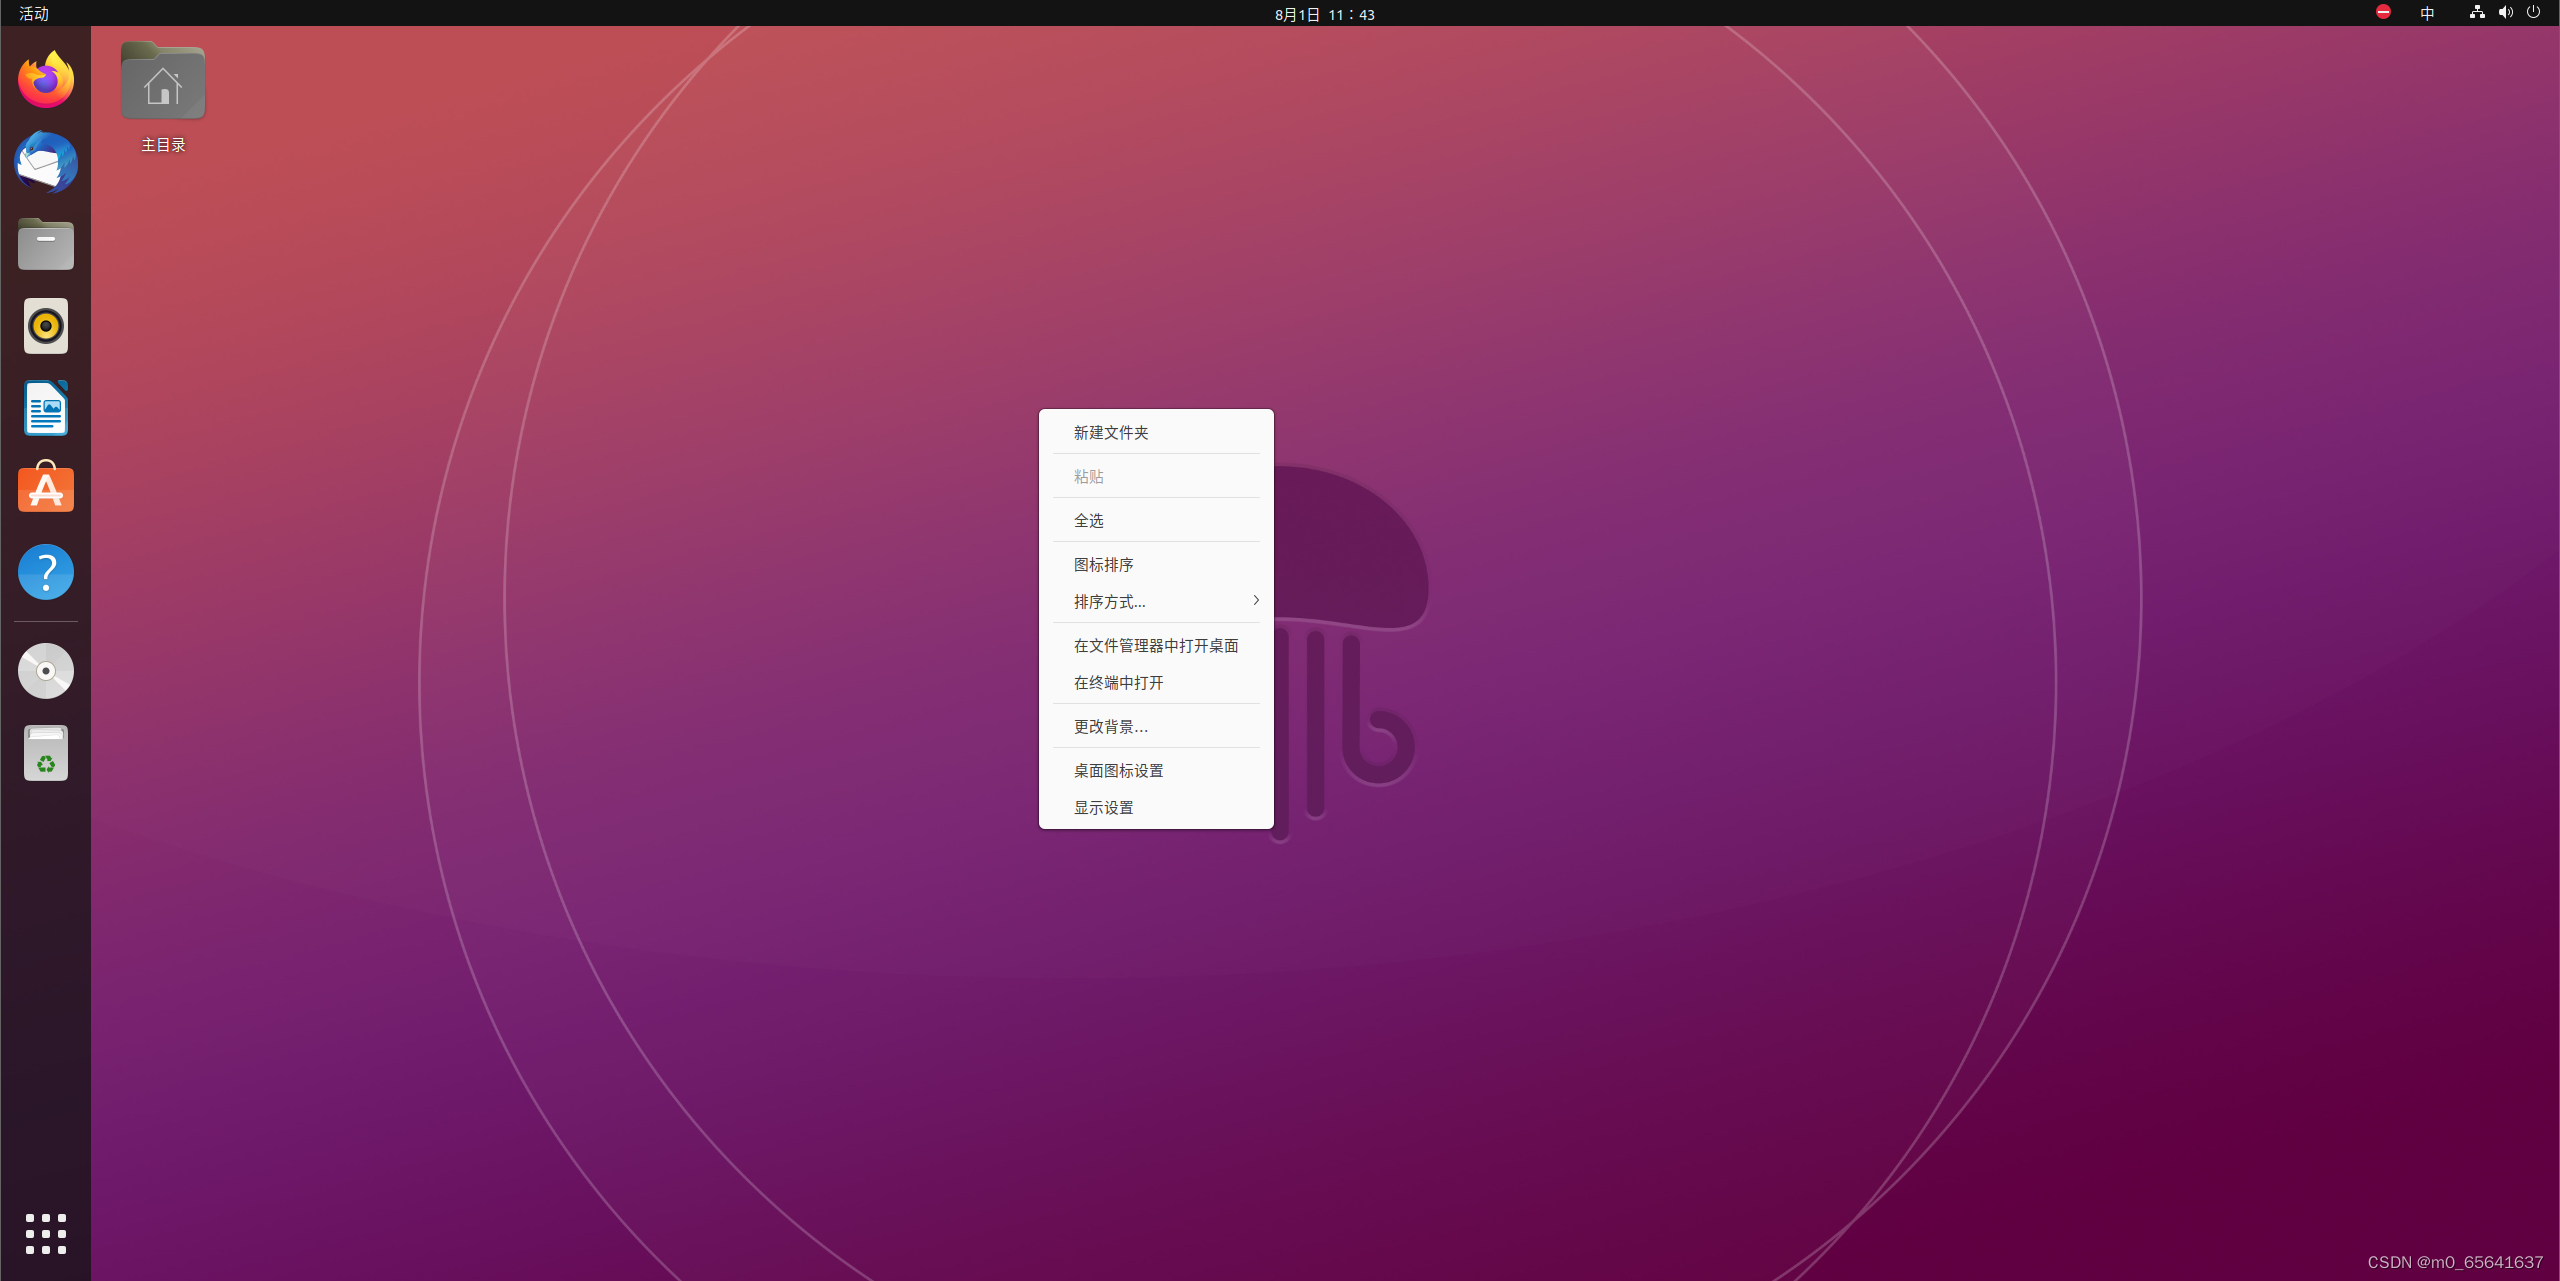Open Ubuntu Software center
The image size is (2560, 1281).
click(45, 489)
